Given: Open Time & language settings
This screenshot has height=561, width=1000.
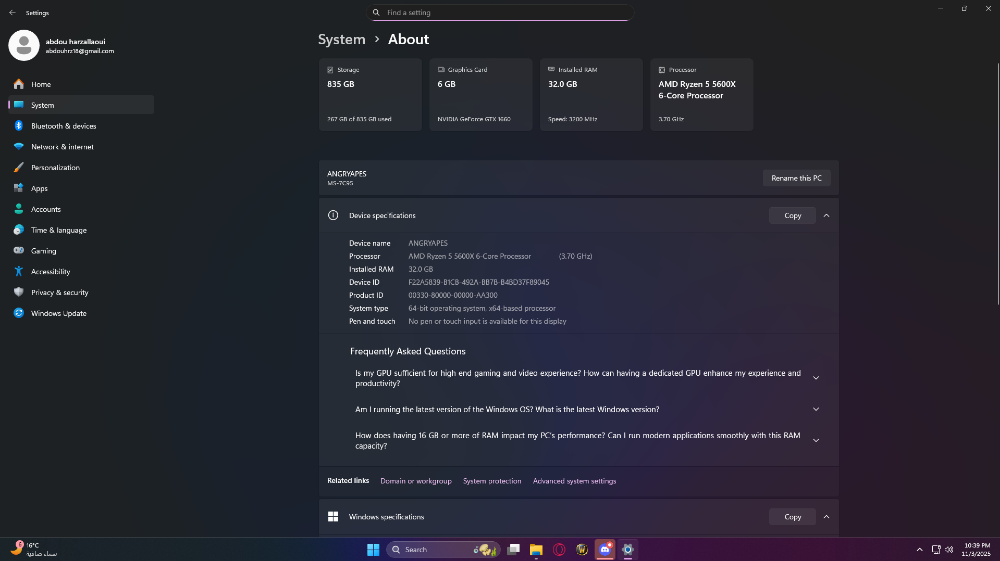Looking at the screenshot, I should click(81, 230).
